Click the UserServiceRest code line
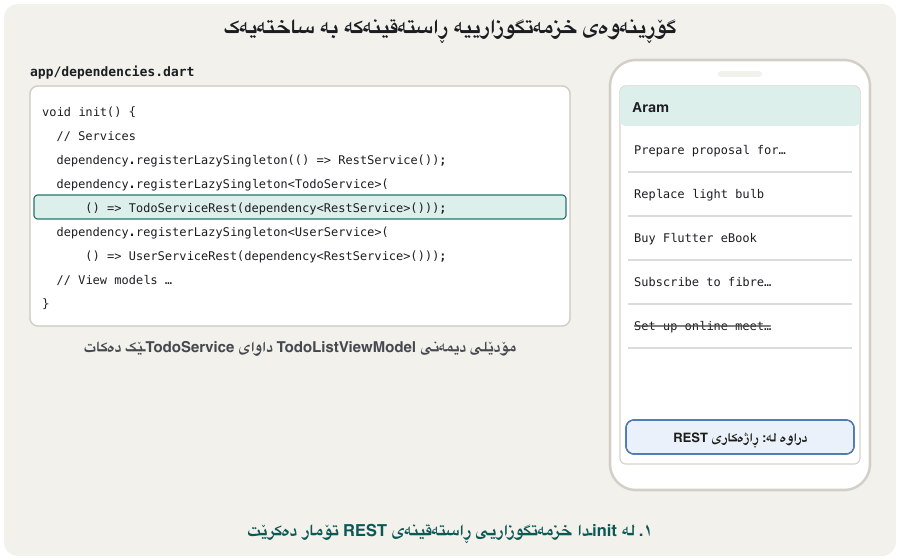900x560 pixels. click(x=265, y=256)
